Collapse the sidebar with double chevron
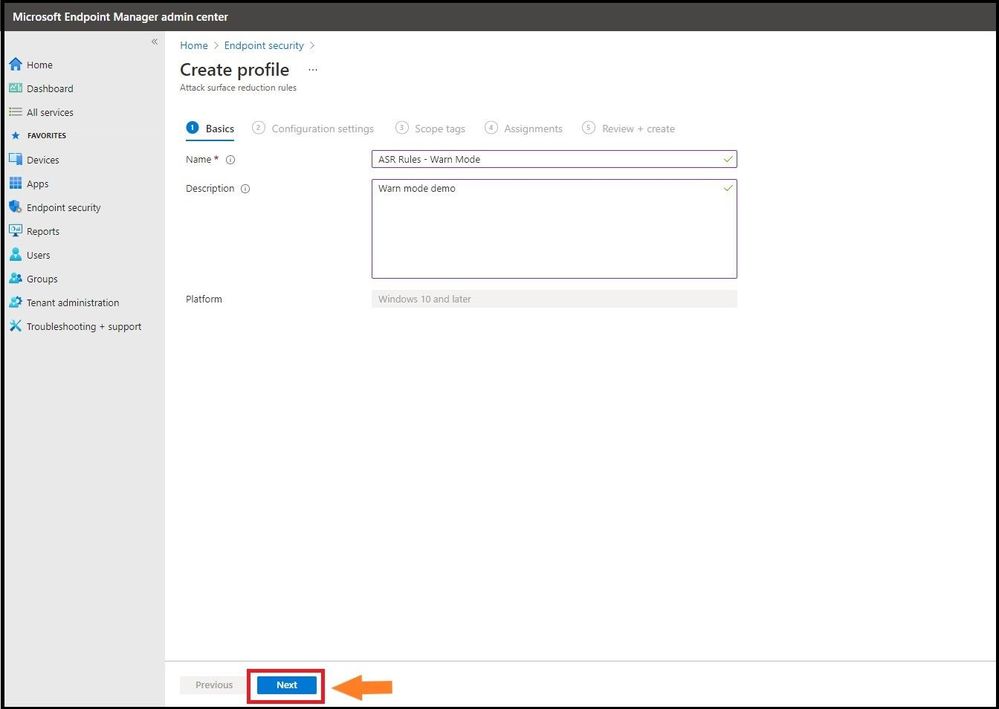The image size is (999, 709). pos(154,41)
